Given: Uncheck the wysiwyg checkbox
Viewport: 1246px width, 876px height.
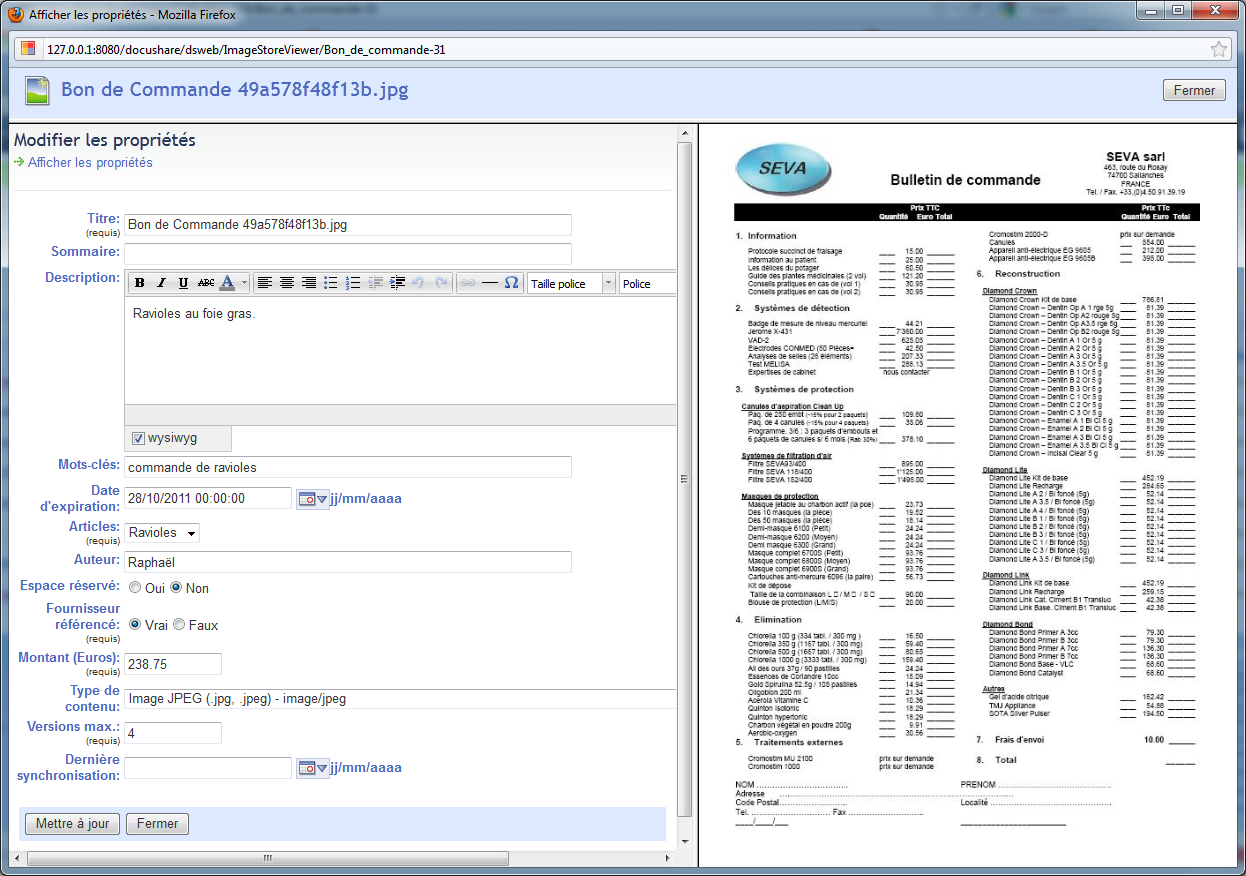Looking at the screenshot, I should [138, 439].
